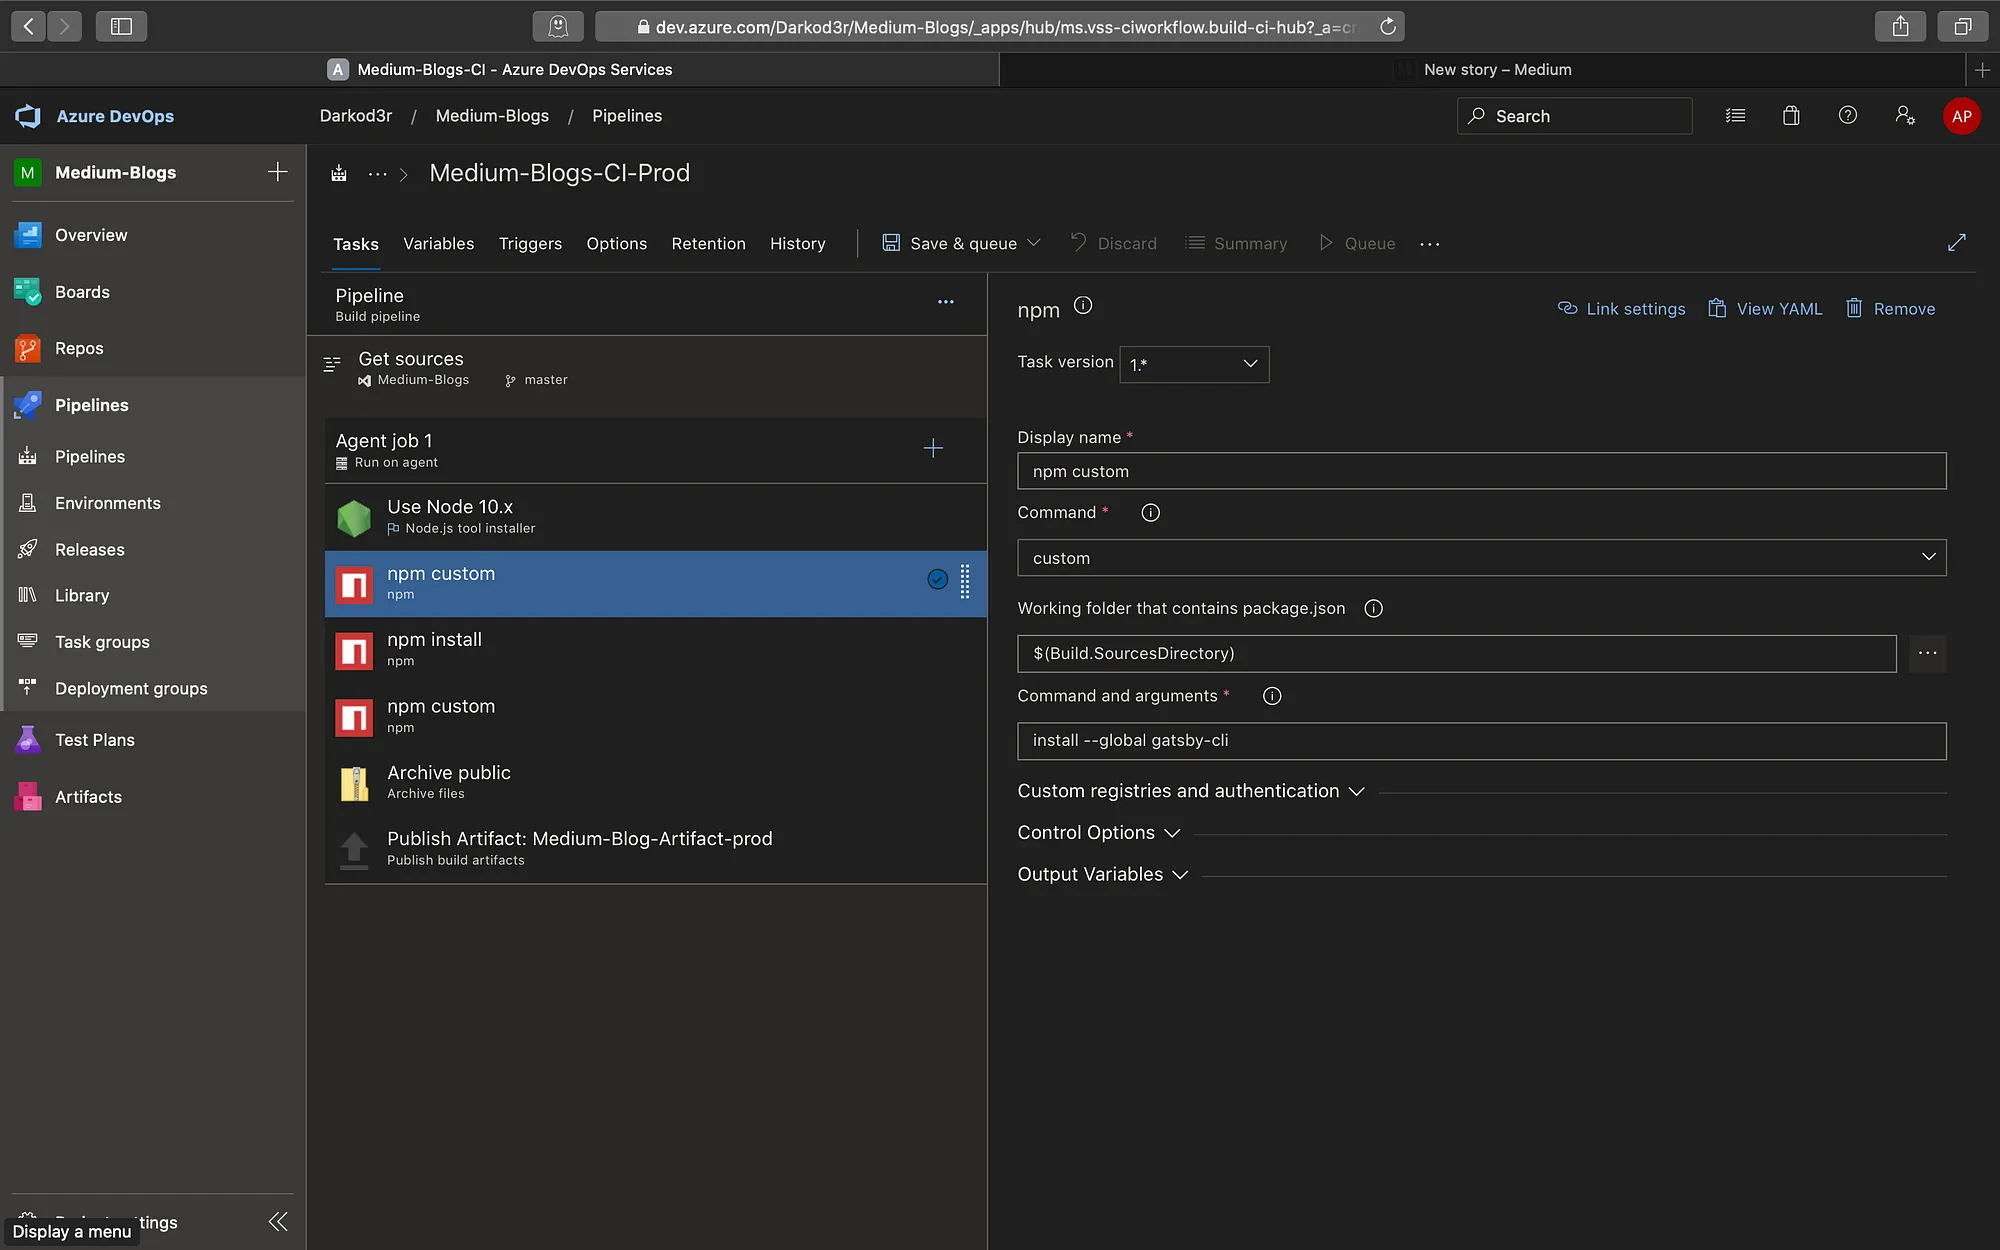The height and width of the screenshot is (1250, 2000).
Task: Remove the npm task
Action: coord(1890,309)
